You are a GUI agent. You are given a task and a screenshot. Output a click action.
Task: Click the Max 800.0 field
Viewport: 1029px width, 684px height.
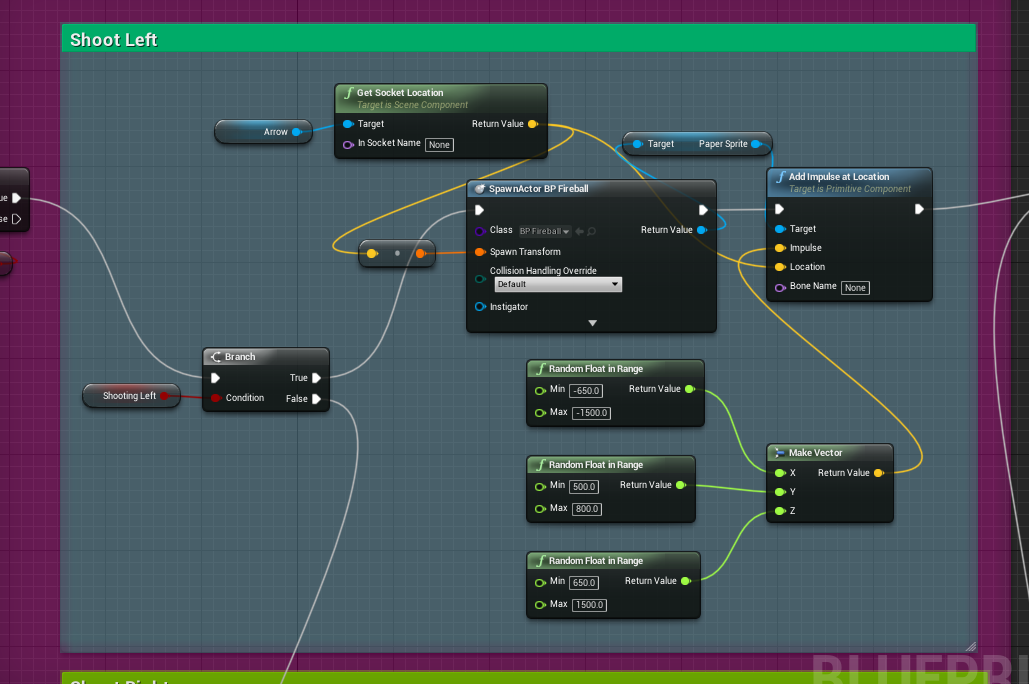coord(587,509)
